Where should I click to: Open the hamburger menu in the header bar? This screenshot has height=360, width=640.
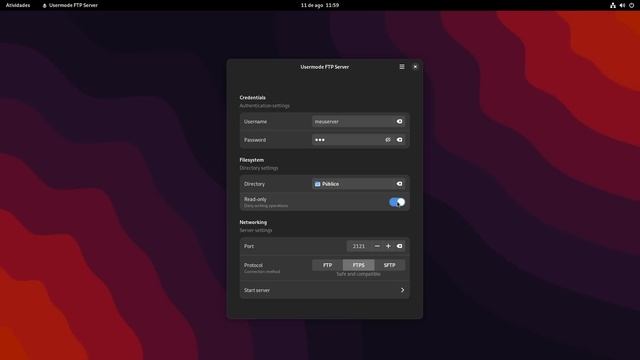[x=402, y=67]
